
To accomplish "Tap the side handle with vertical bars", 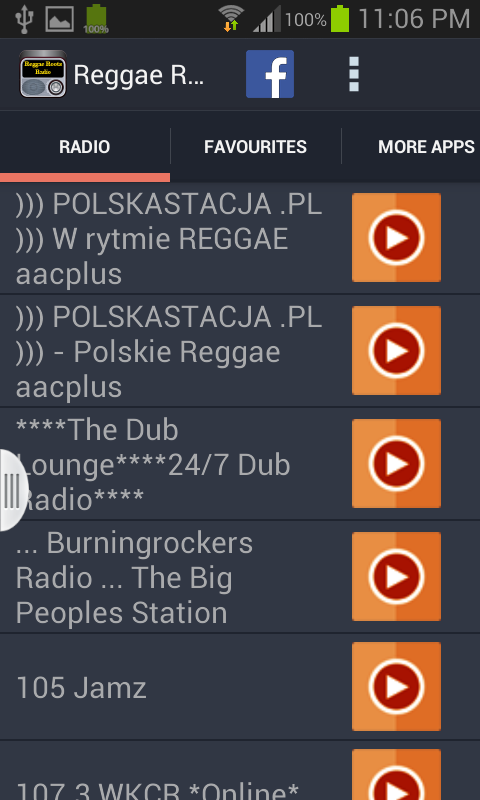I will (x=13, y=490).
